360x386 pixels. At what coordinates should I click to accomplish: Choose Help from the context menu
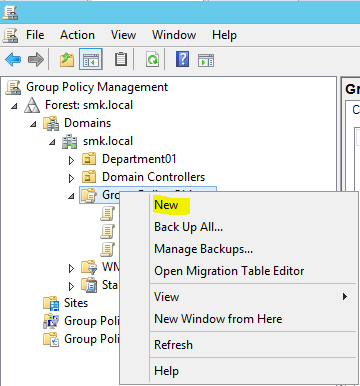tap(166, 371)
